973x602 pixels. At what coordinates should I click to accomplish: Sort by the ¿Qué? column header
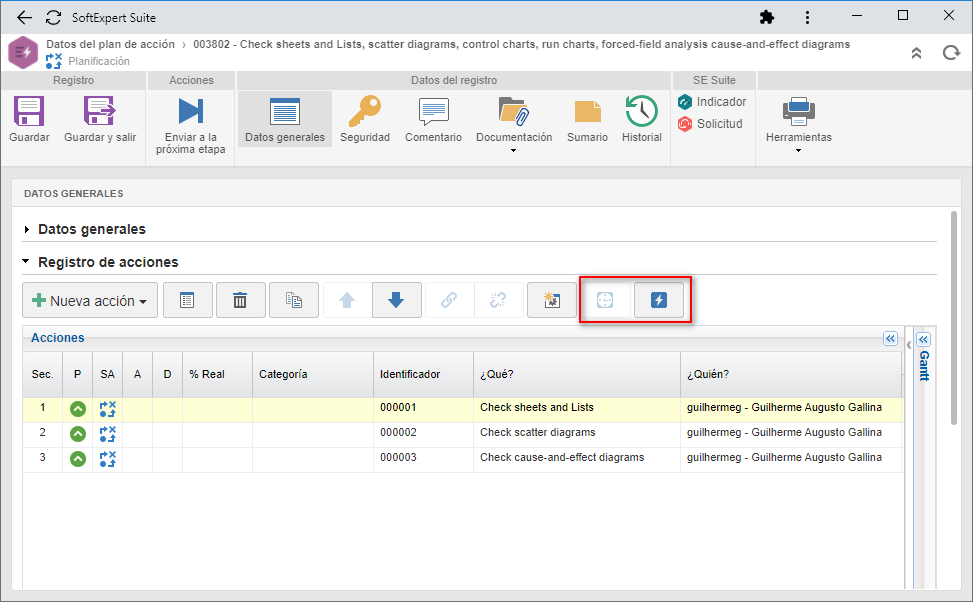[576, 374]
